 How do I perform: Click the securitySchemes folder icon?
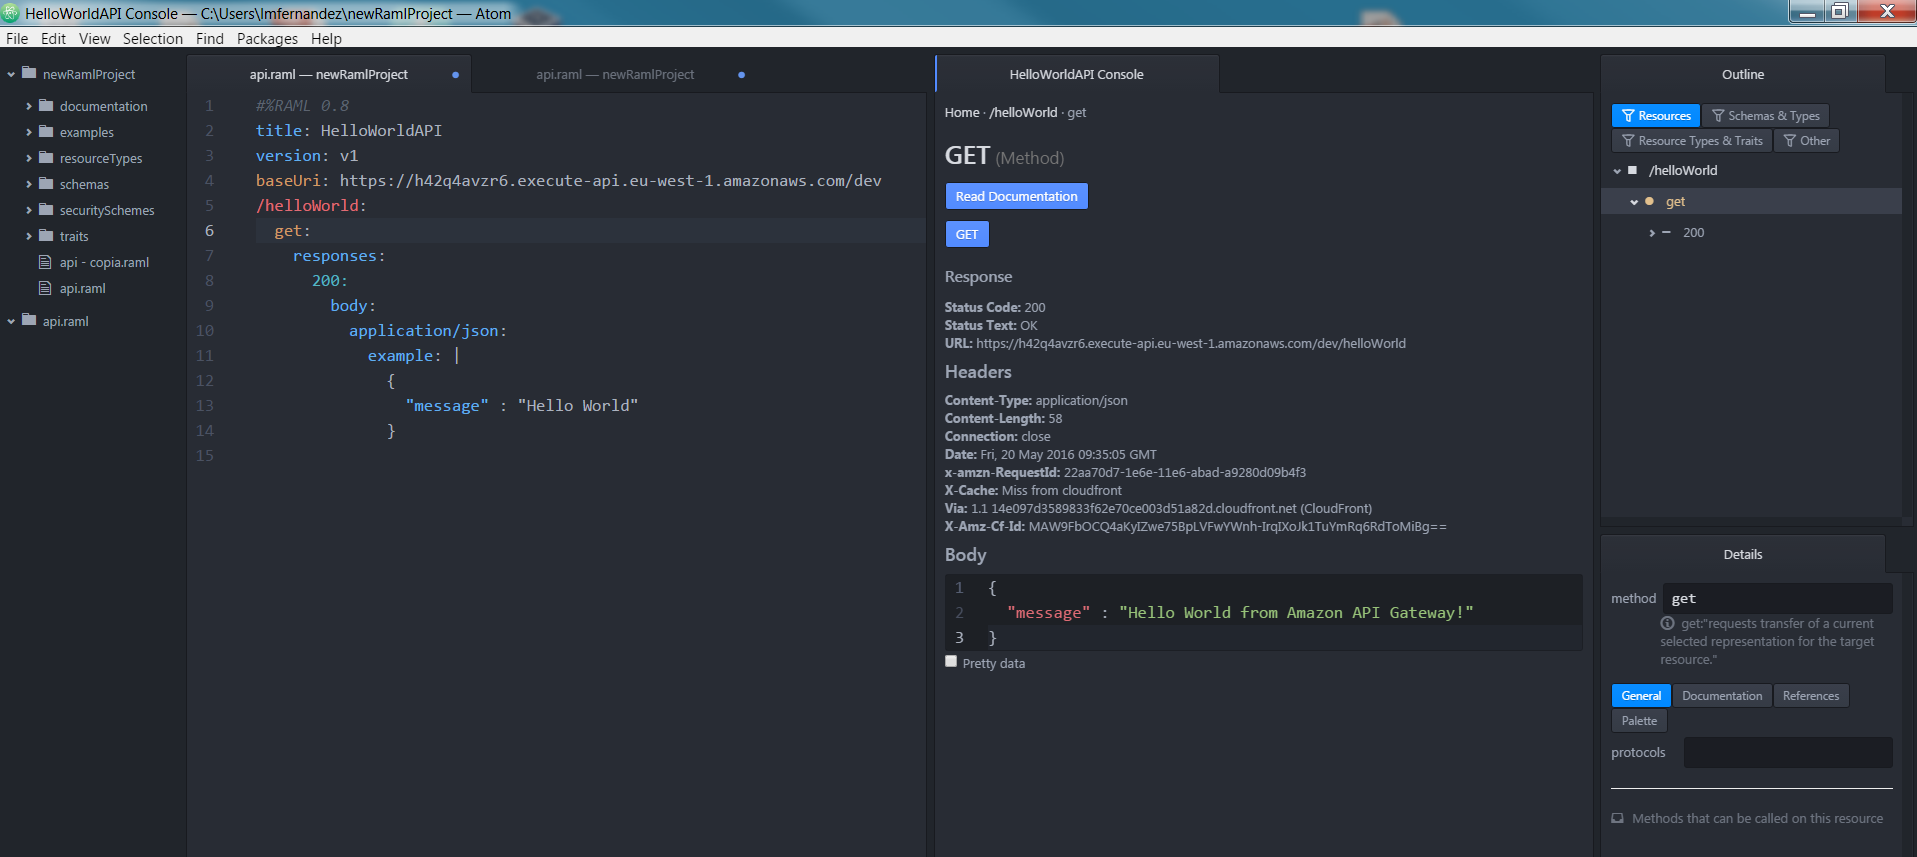coord(46,209)
